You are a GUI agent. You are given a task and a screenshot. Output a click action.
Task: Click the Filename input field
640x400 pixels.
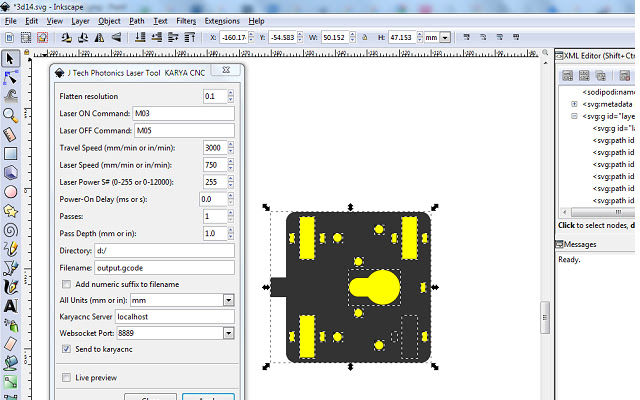(164, 268)
